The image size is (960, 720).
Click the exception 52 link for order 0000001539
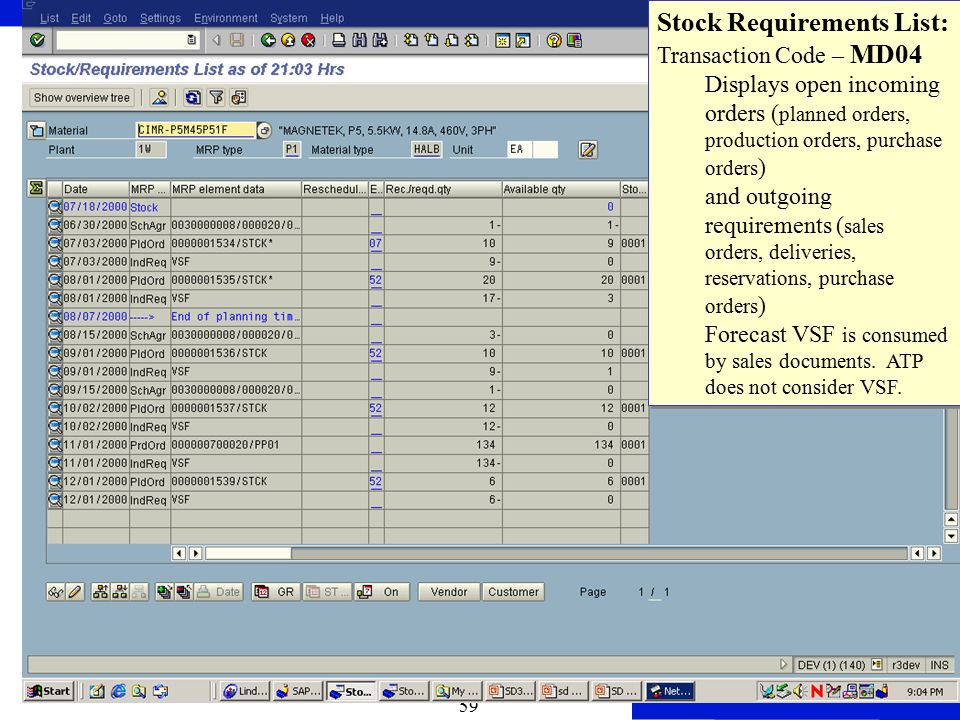(x=375, y=481)
